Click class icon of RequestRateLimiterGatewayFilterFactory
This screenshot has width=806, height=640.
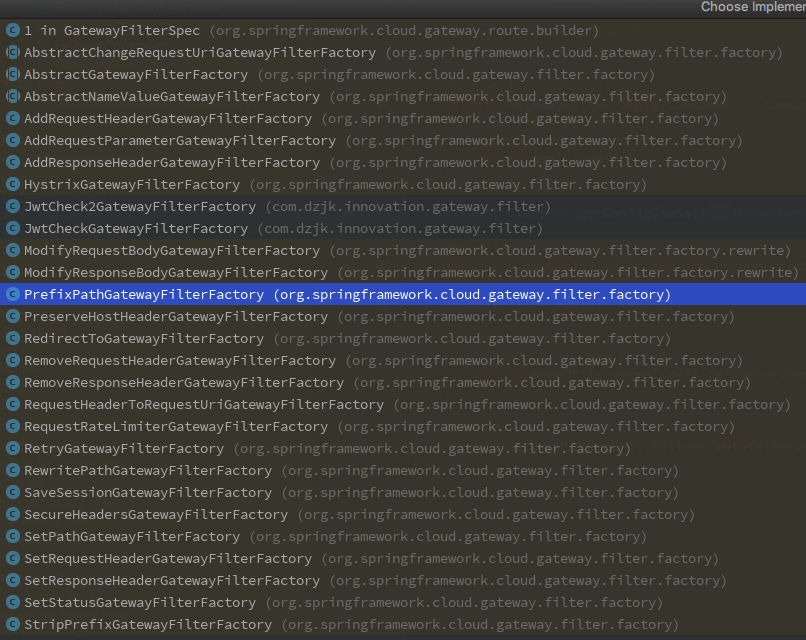tap(13, 426)
